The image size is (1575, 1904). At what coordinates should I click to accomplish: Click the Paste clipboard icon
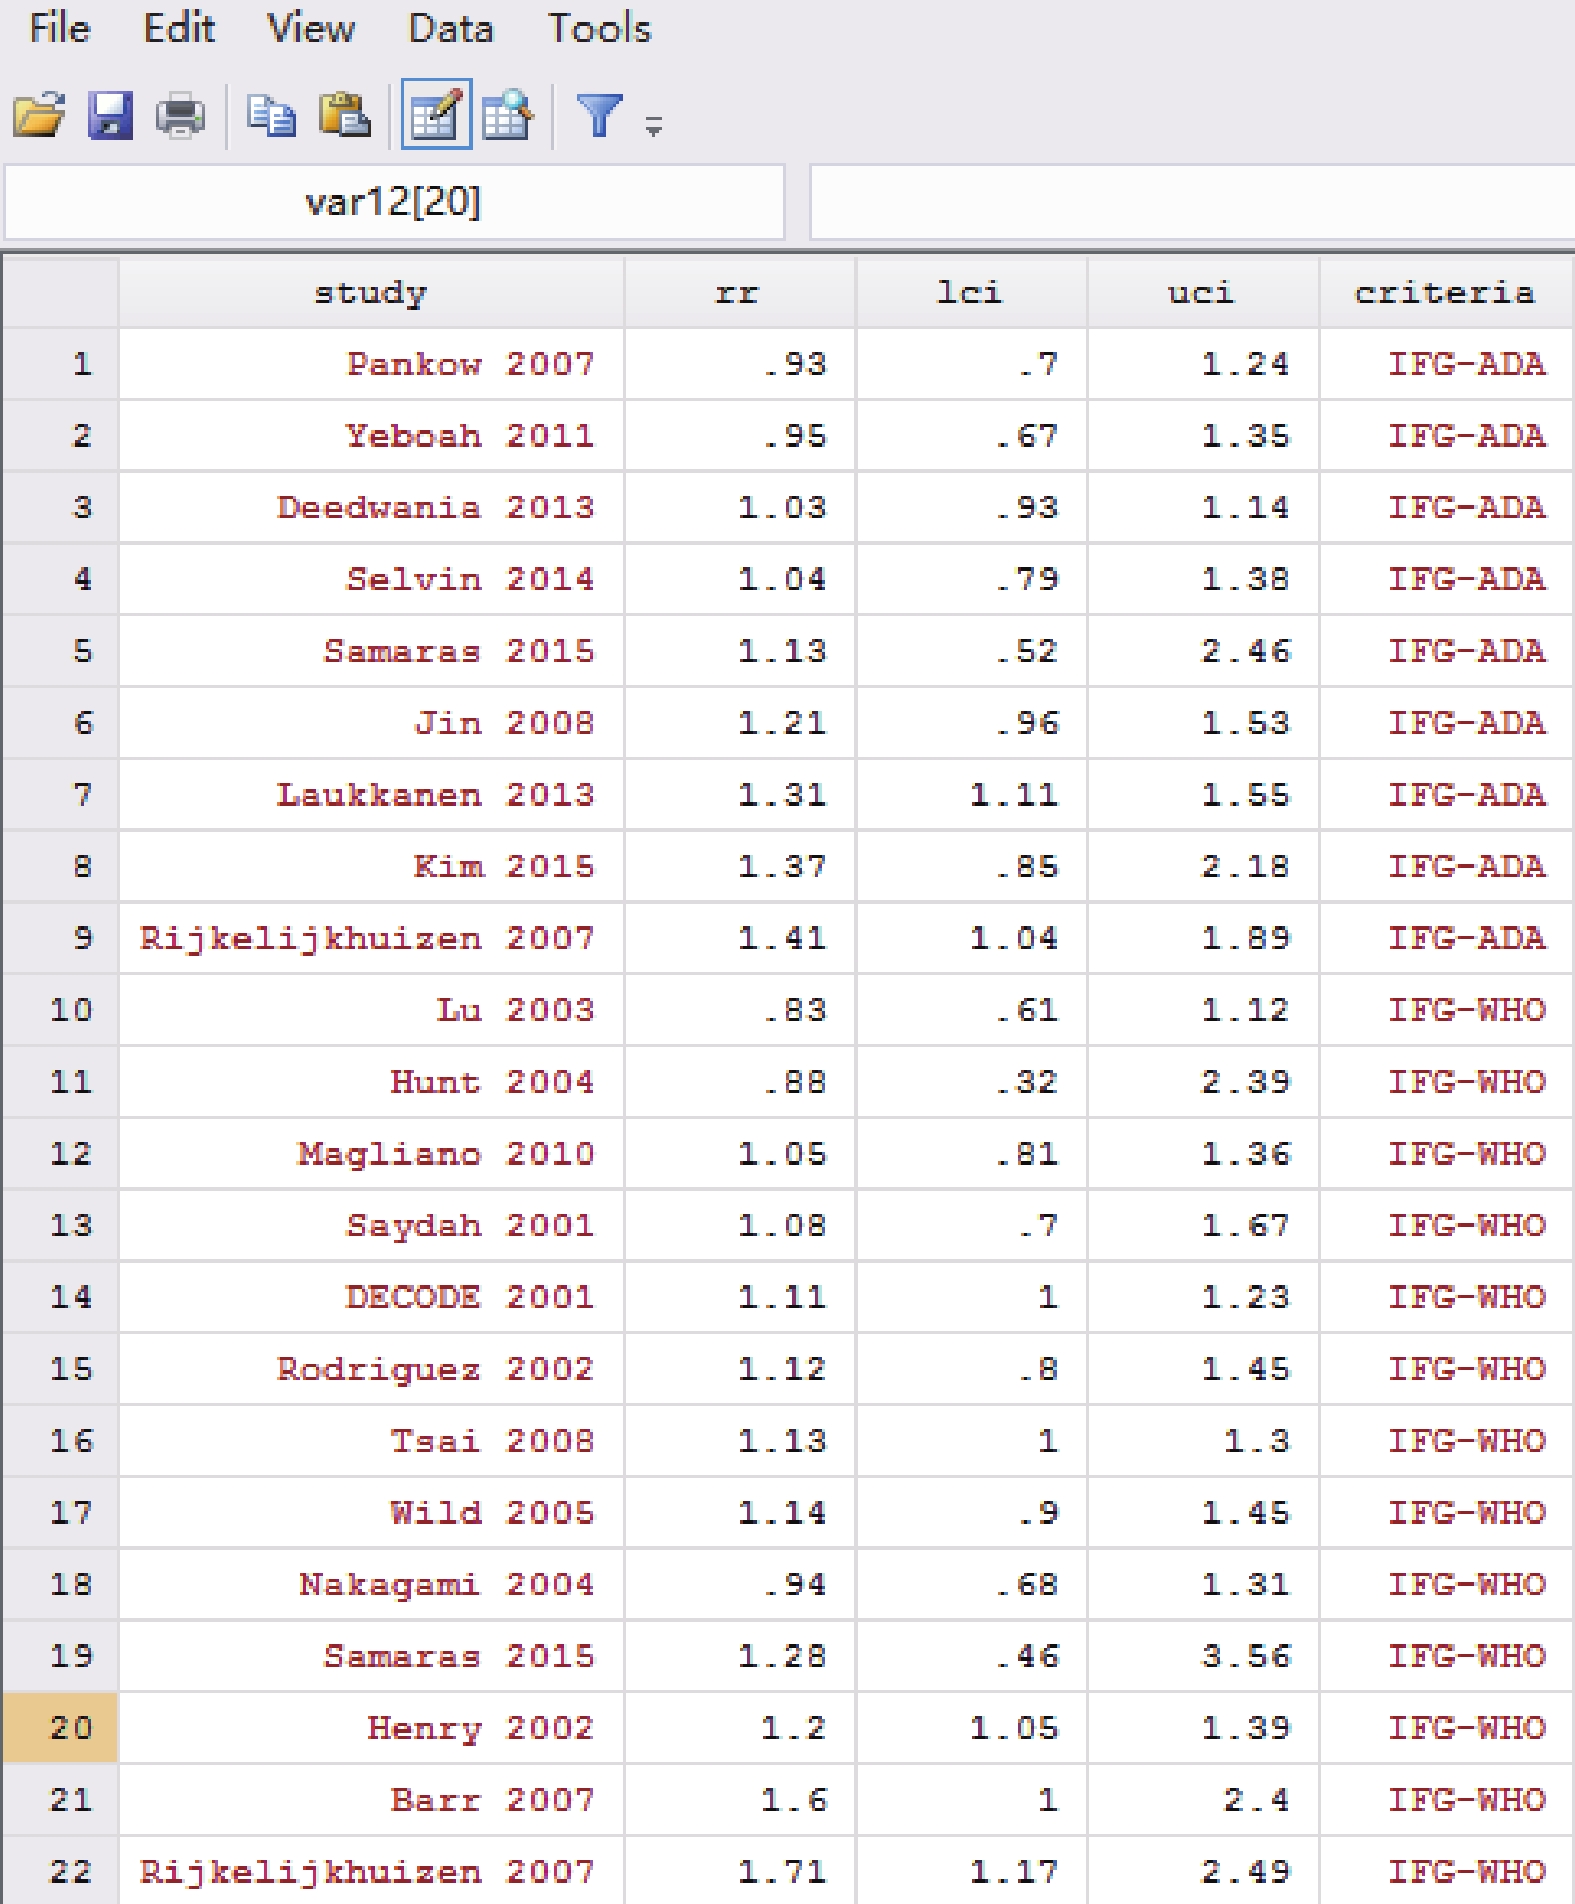click(x=344, y=115)
